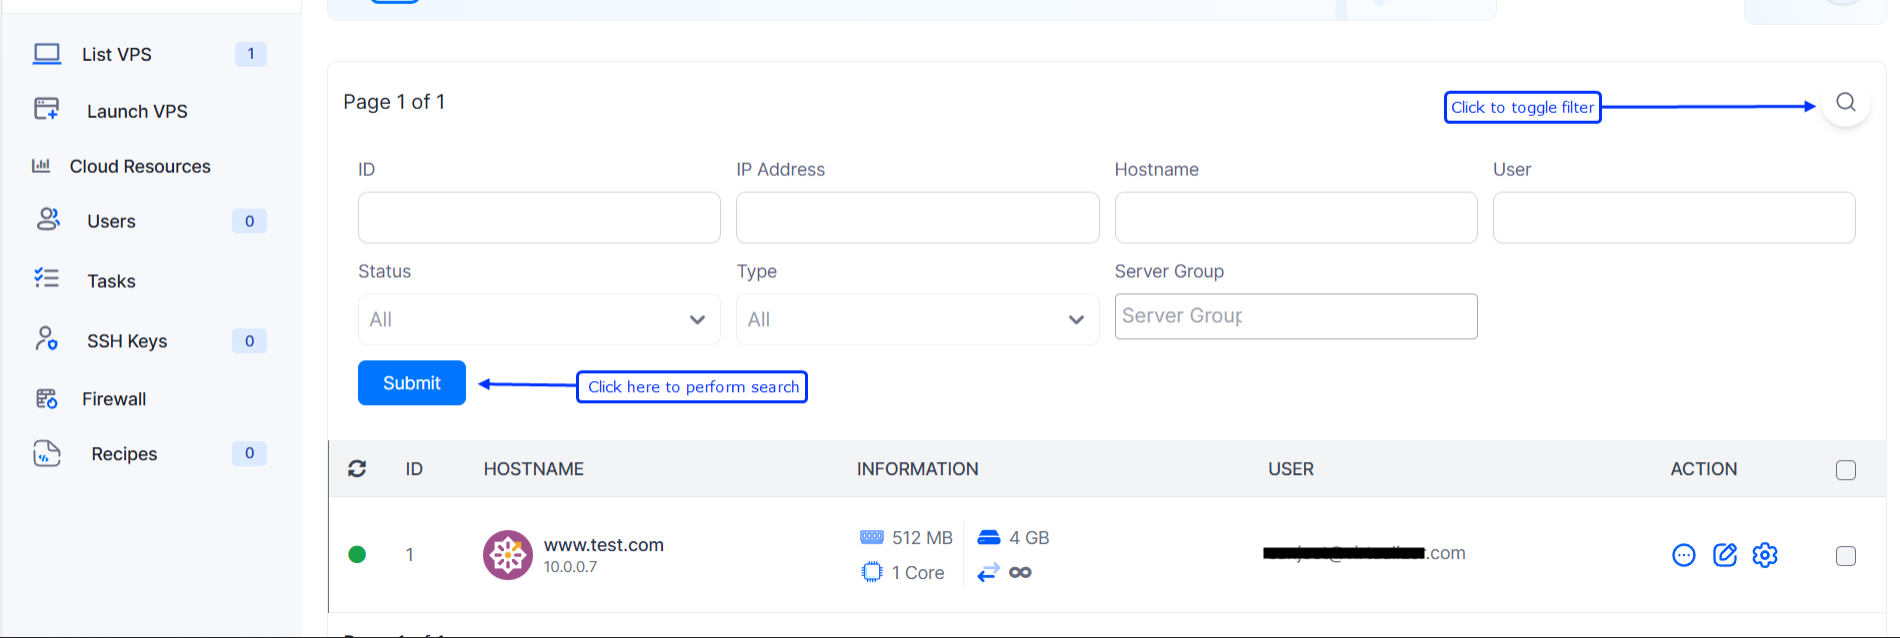Expand the Type dropdown
This screenshot has width=1900, height=638.
click(x=917, y=320)
